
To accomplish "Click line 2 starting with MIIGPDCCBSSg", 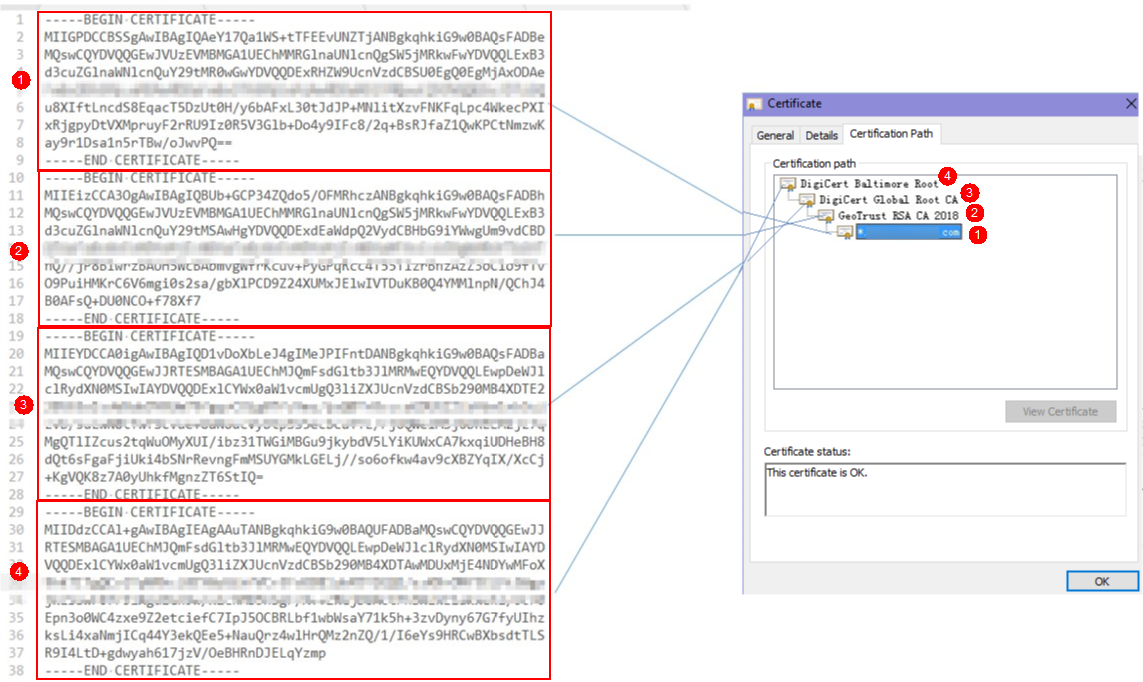I will point(294,37).
